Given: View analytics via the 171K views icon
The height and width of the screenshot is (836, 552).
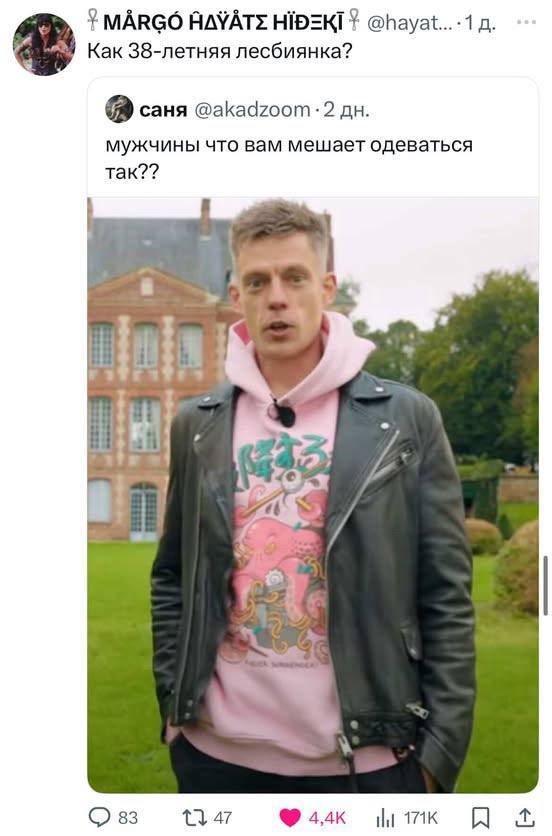Looking at the screenshot, I should click(x=386, y=817).
